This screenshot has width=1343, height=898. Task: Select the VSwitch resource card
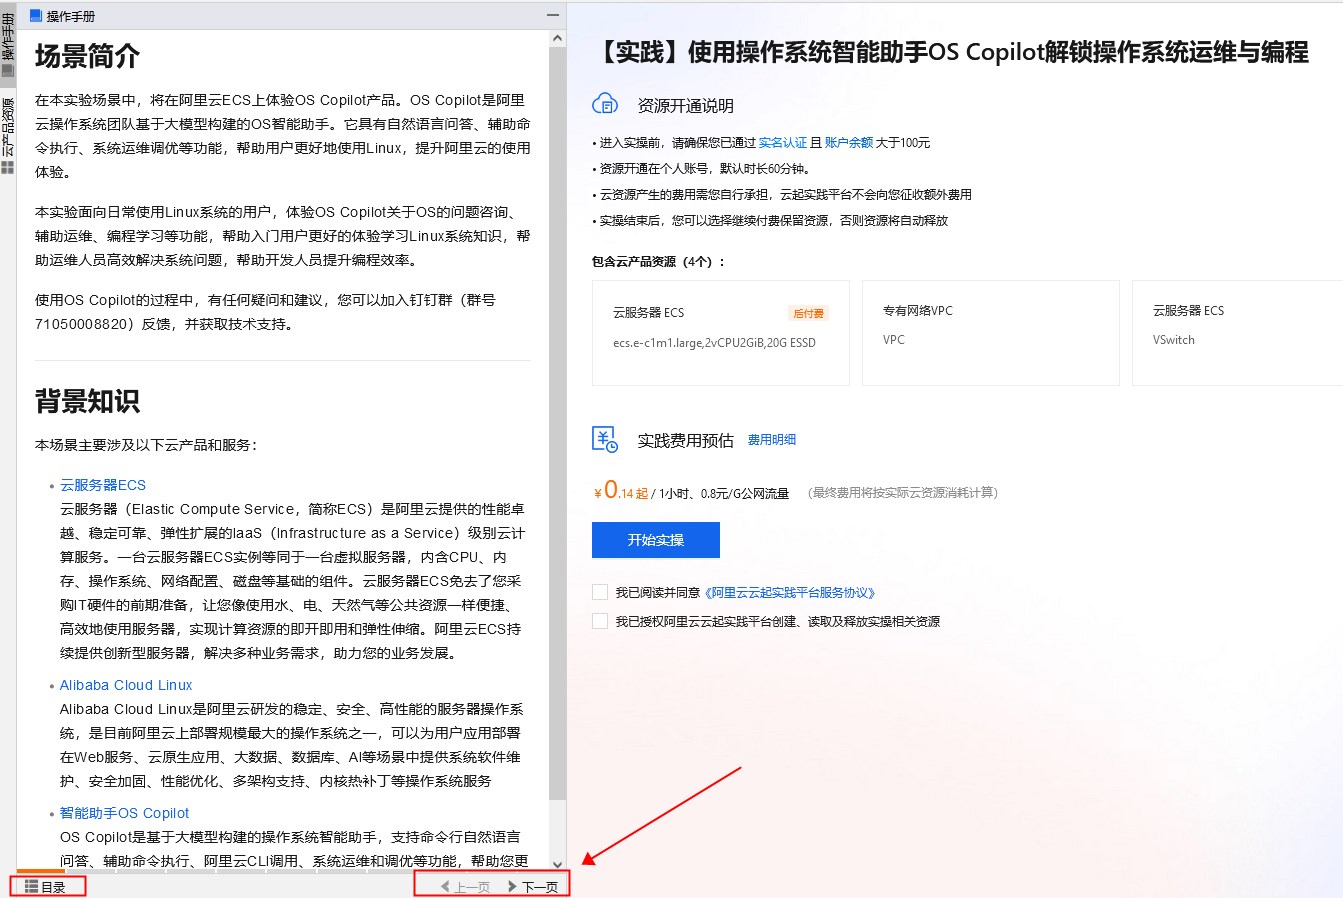click(x=1237, y=333)
